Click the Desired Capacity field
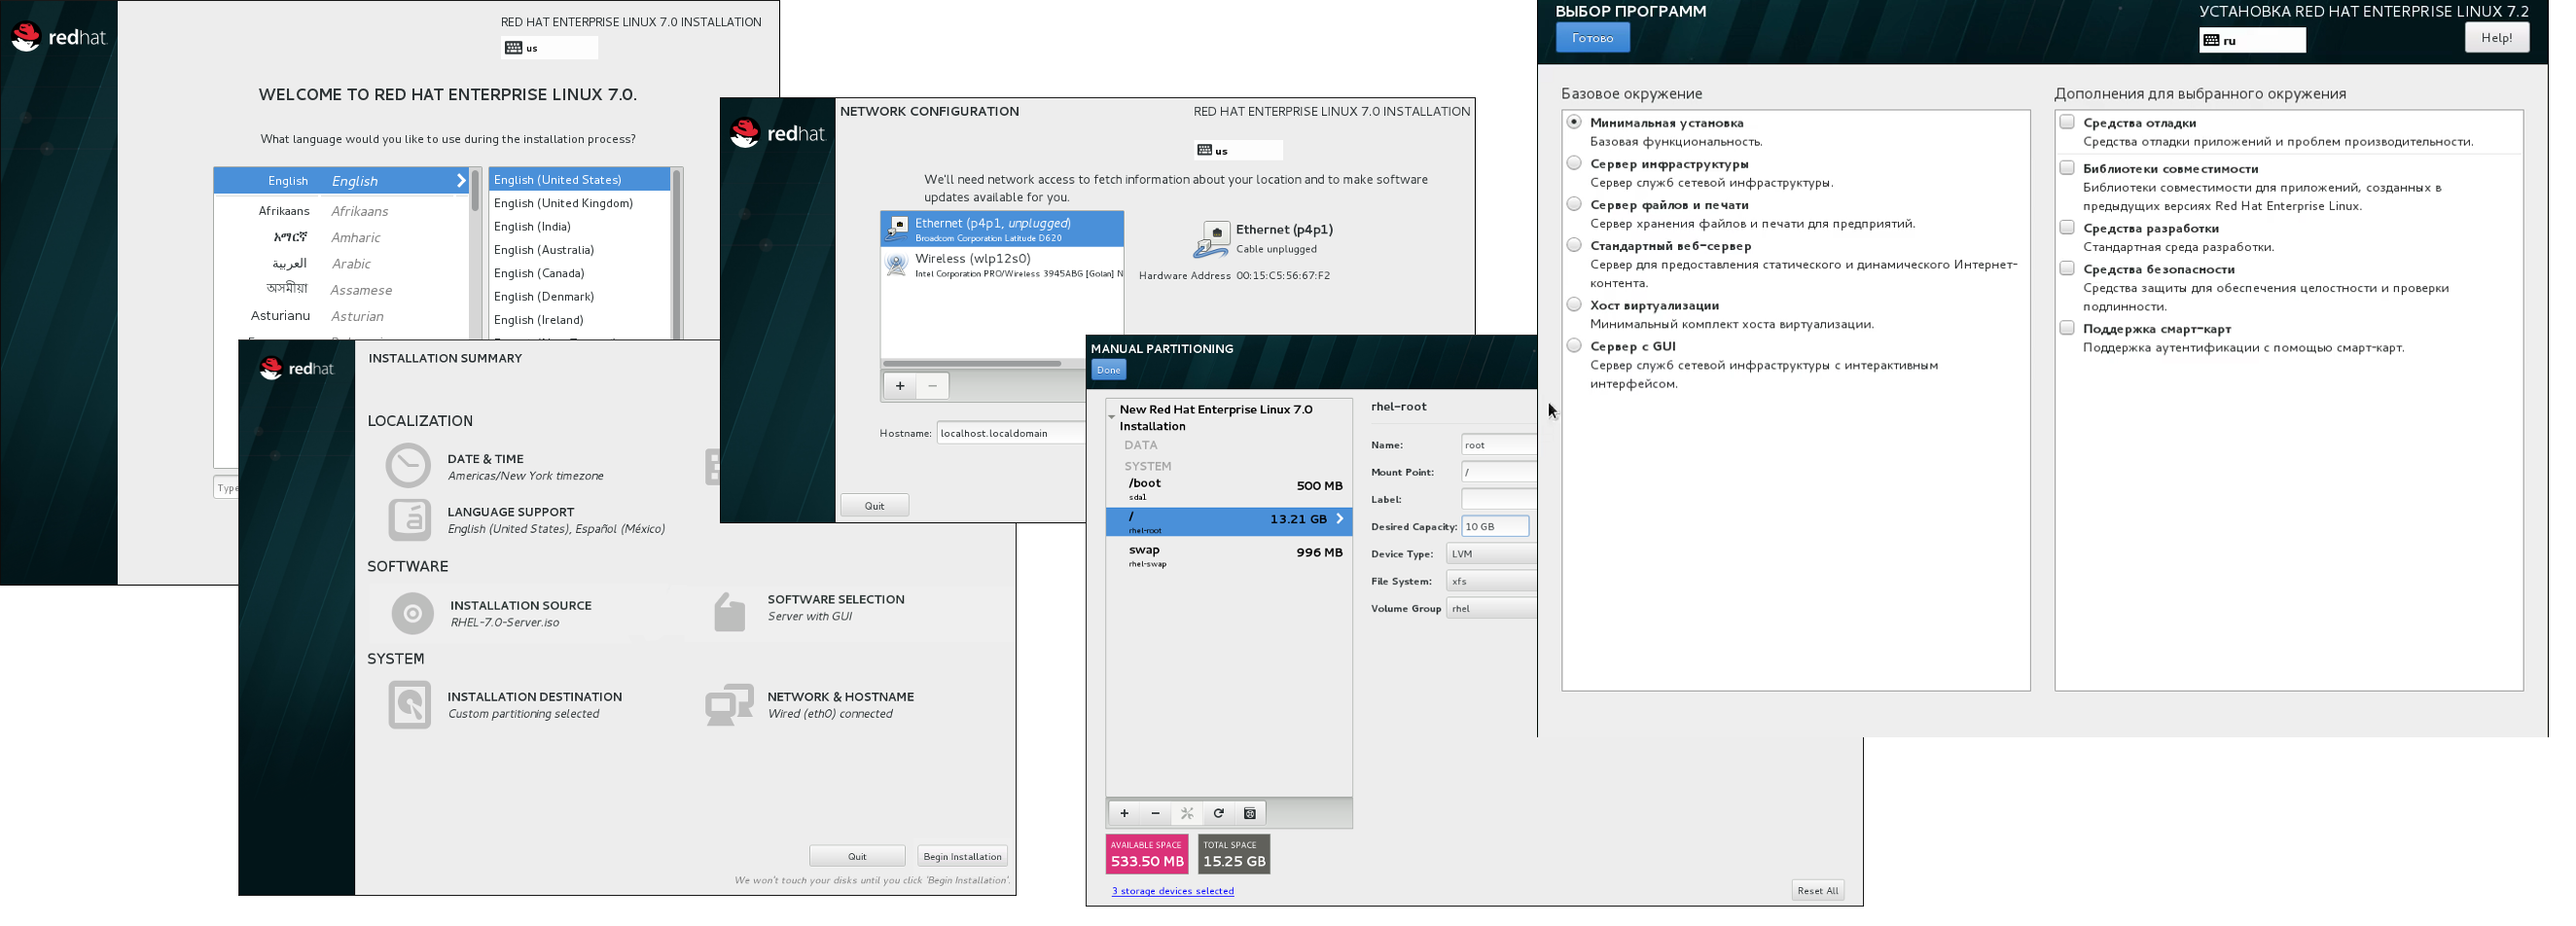Image resolution: width=2576 pixels, height=926 pixels. point(1495,526)
